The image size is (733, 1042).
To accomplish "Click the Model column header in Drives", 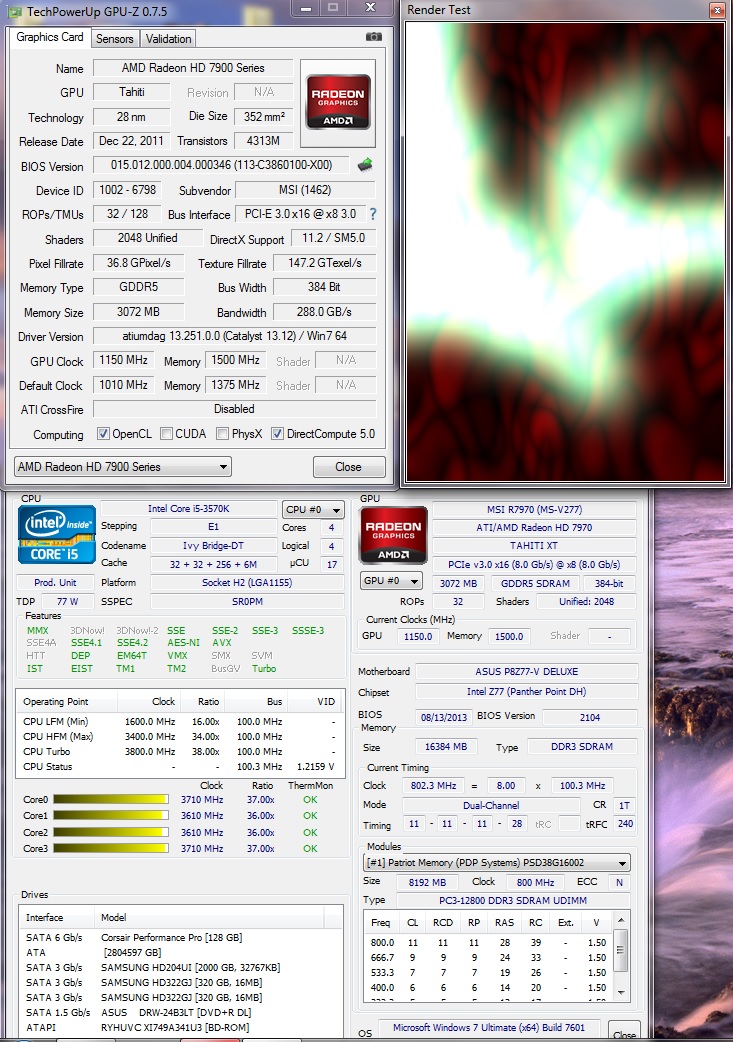I will 209,918.
